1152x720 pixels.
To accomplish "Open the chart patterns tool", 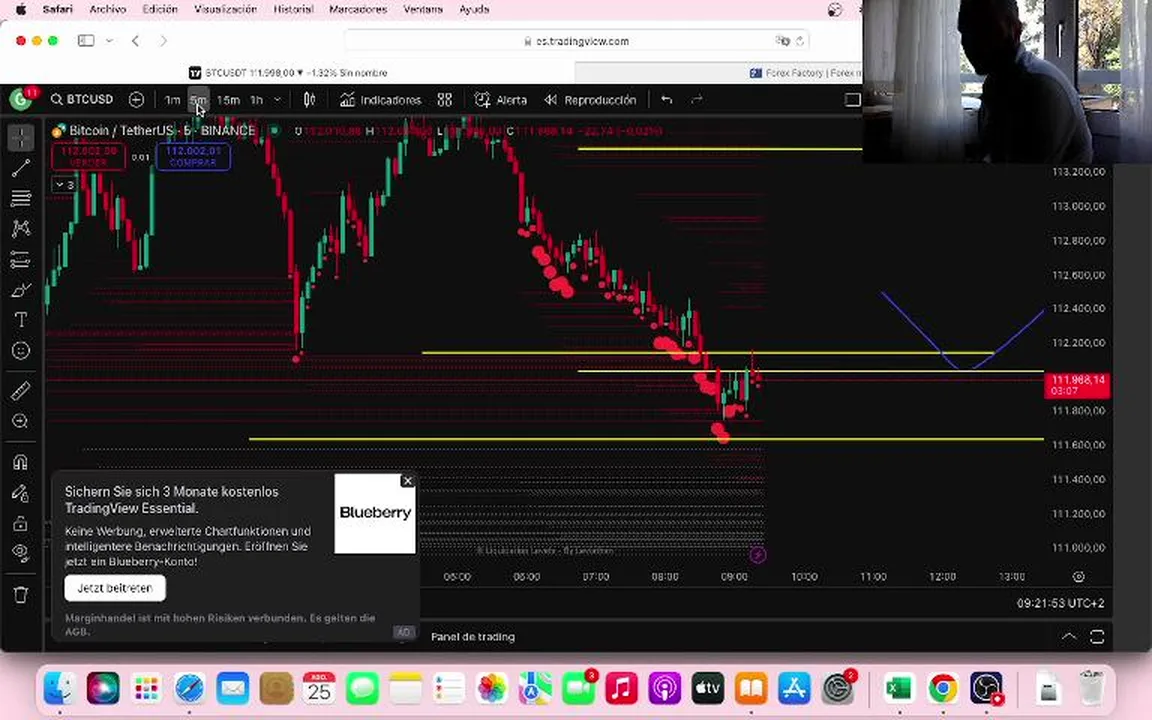I will [x=21, y=228].
